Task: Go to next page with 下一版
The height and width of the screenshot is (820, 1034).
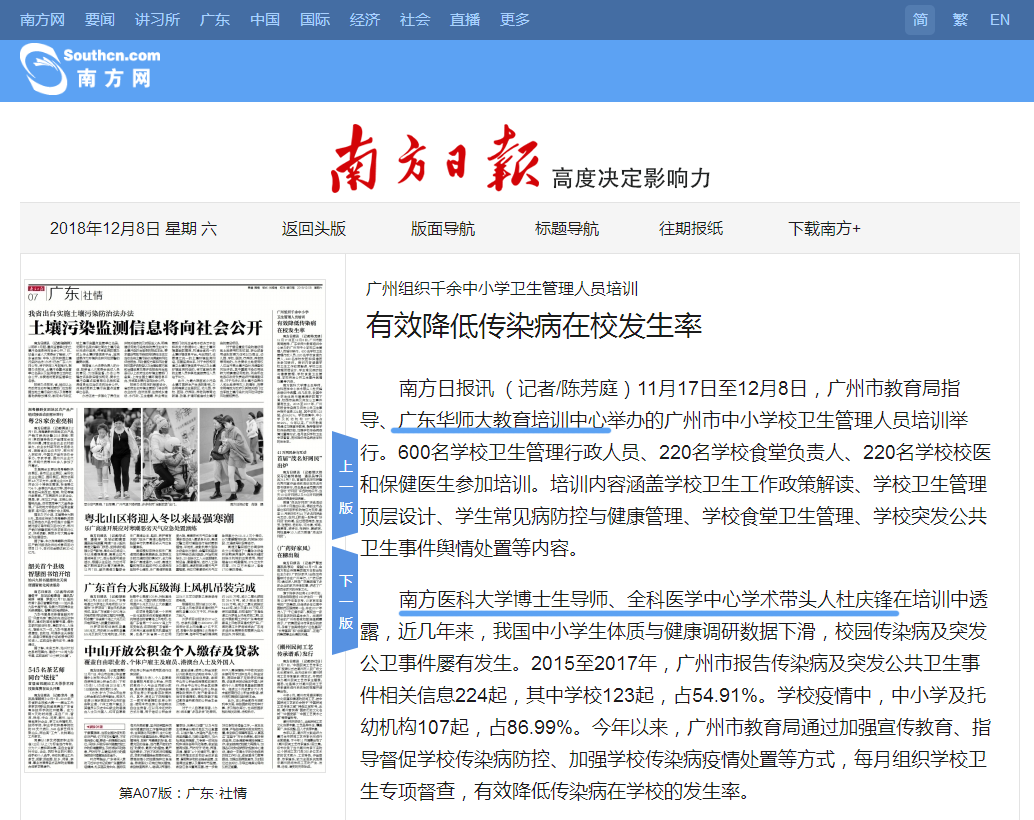Action: [x=345, y=601]
